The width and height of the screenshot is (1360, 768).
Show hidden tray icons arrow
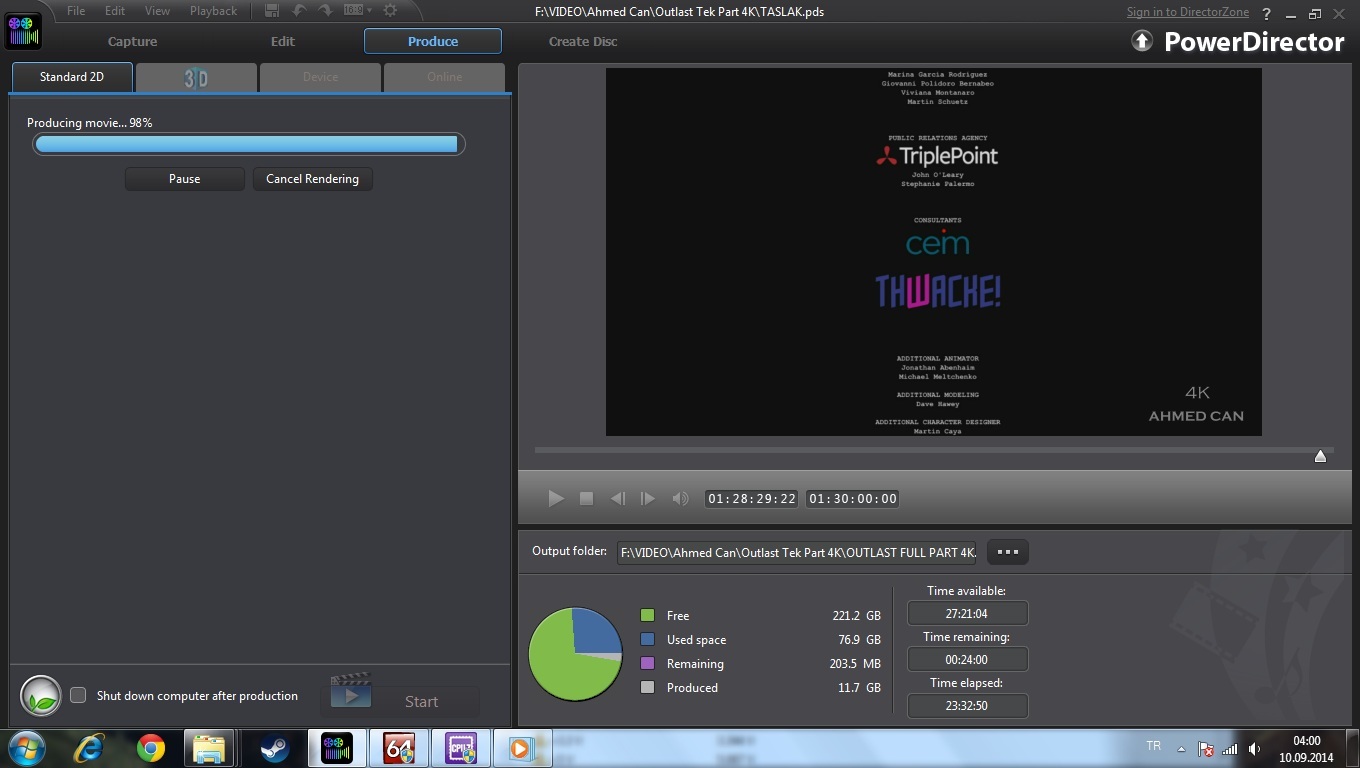click(x=1181, y=748)
